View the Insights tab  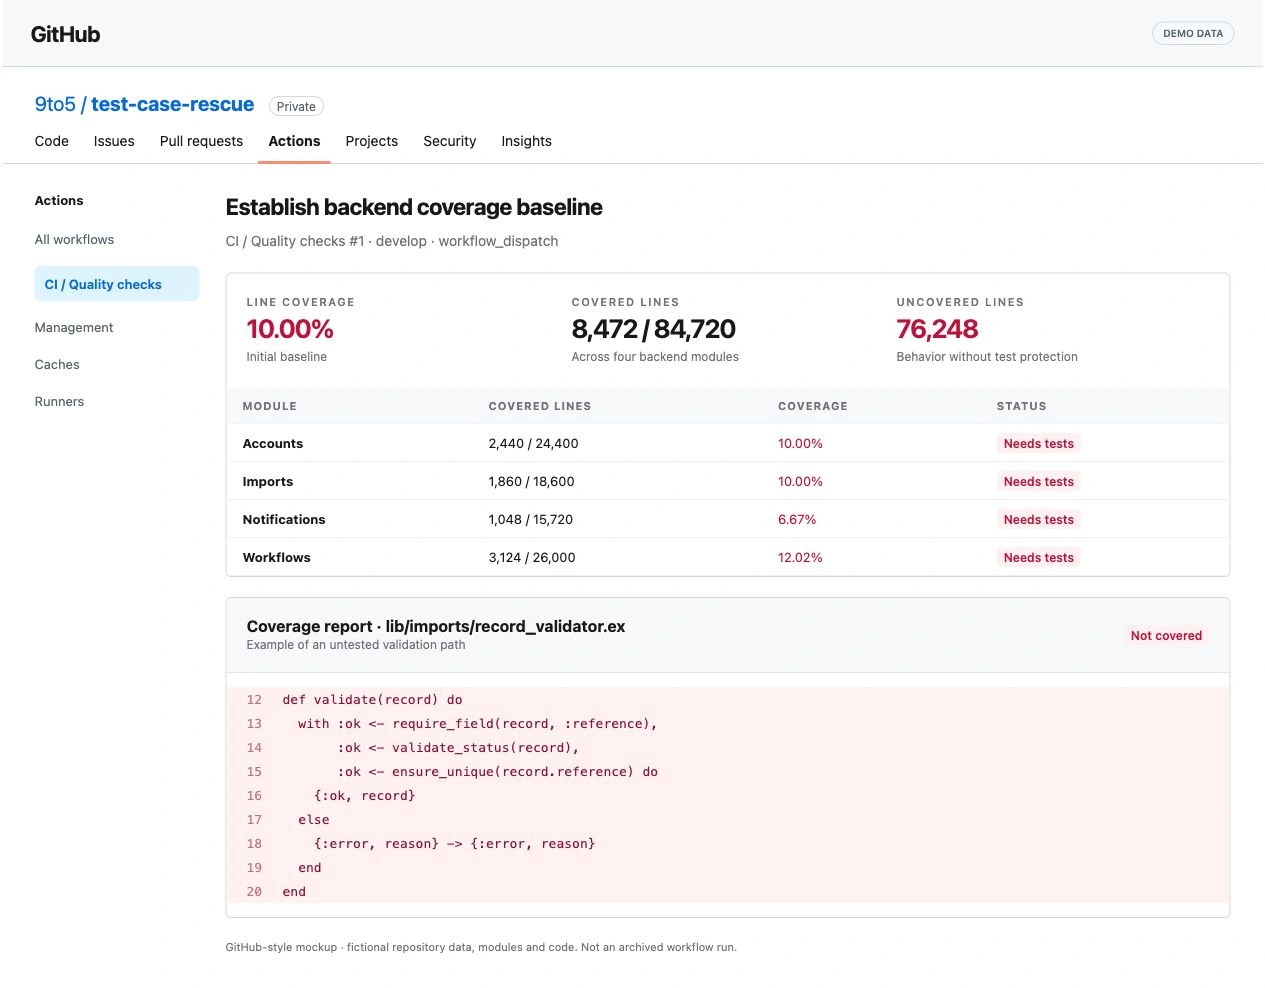tap(527, 141)
